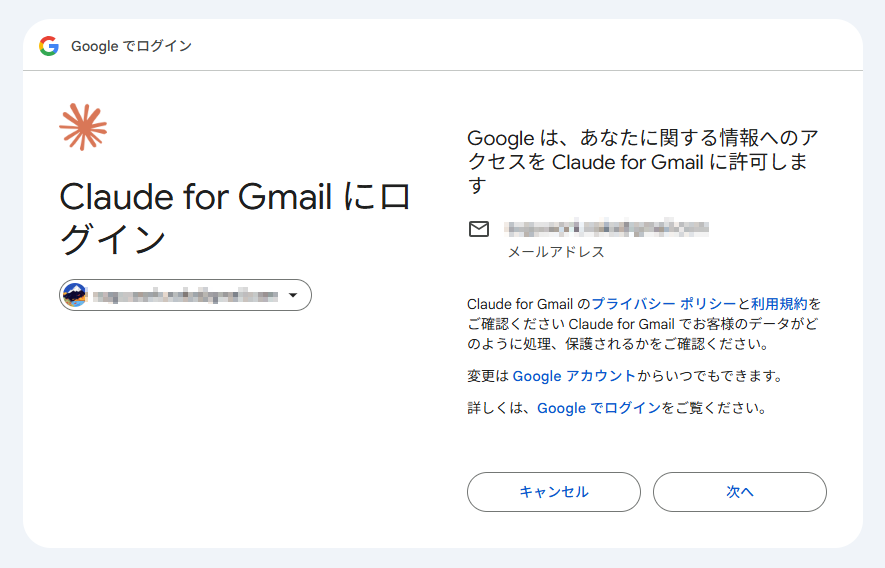Open the blurred account email chip
The height and width of the screenshot is (568, 885).
click(185, 295)
